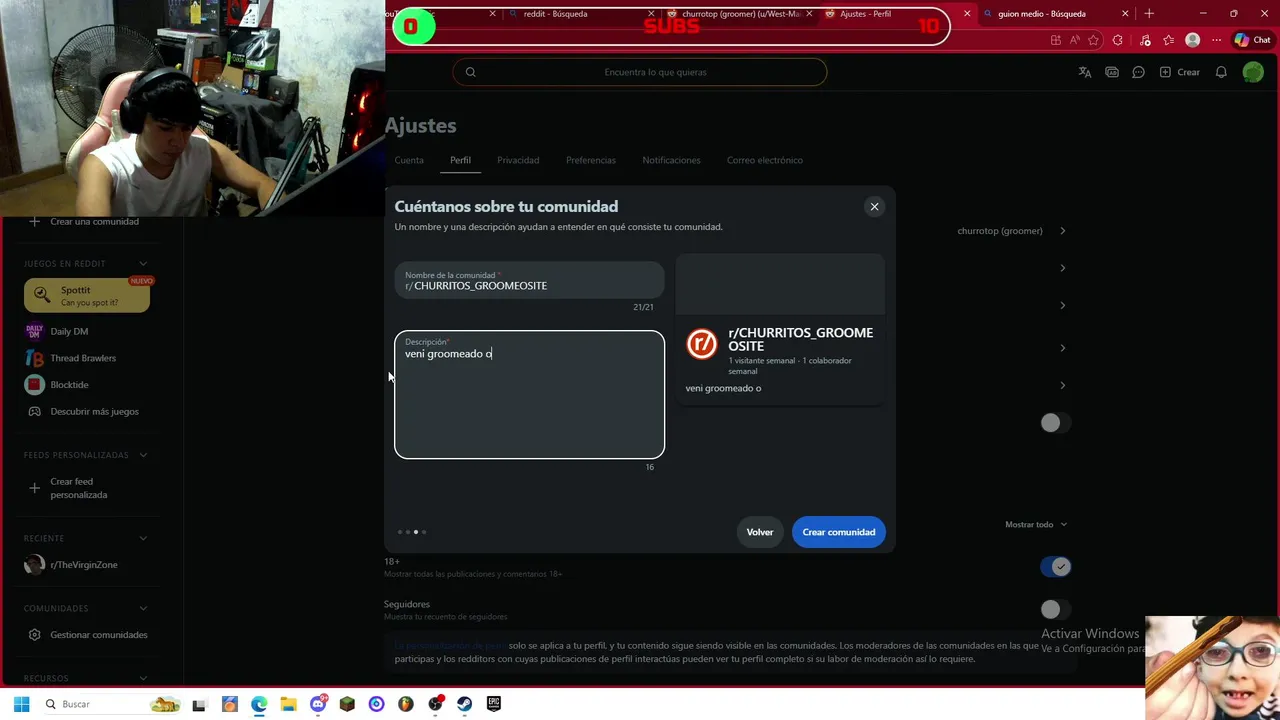Click the browser profile picture icon

coord(1192,40)
